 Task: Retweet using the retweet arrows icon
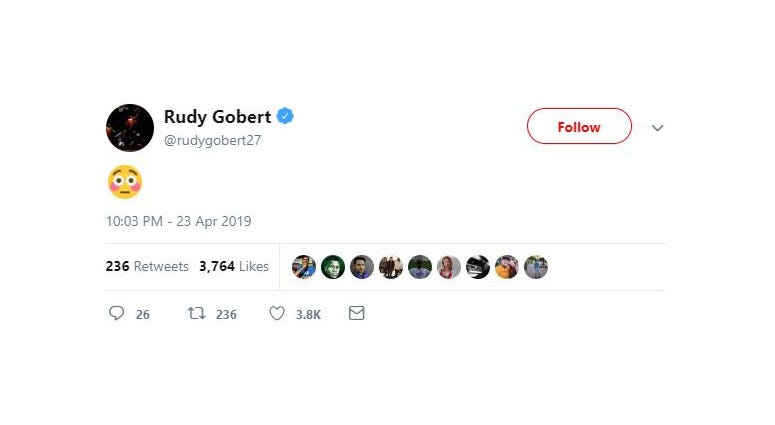pos(197,313)
